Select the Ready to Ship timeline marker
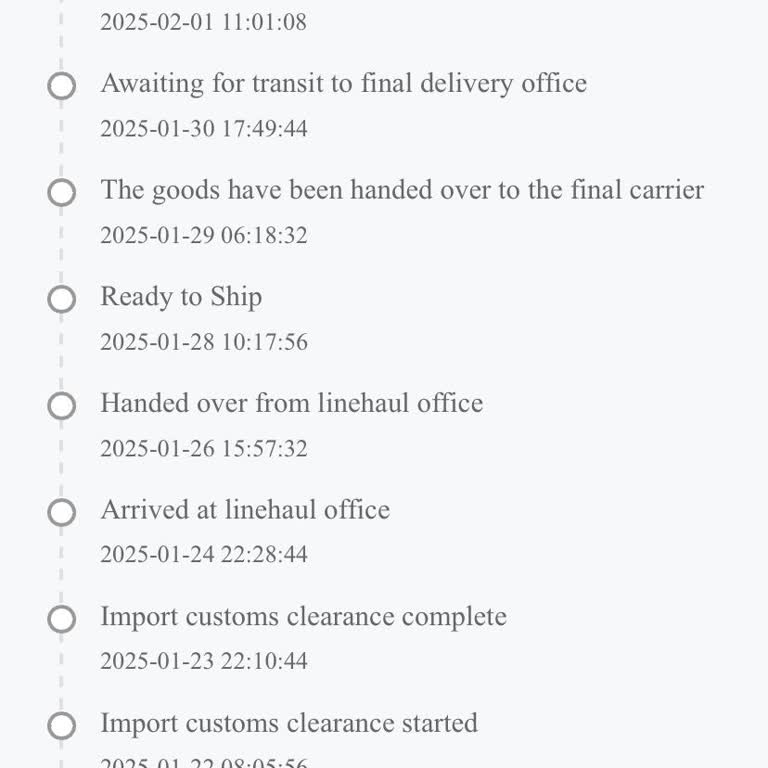Viewport: 768px width, 768px height. pyautogui.click(x=62, y=299)
